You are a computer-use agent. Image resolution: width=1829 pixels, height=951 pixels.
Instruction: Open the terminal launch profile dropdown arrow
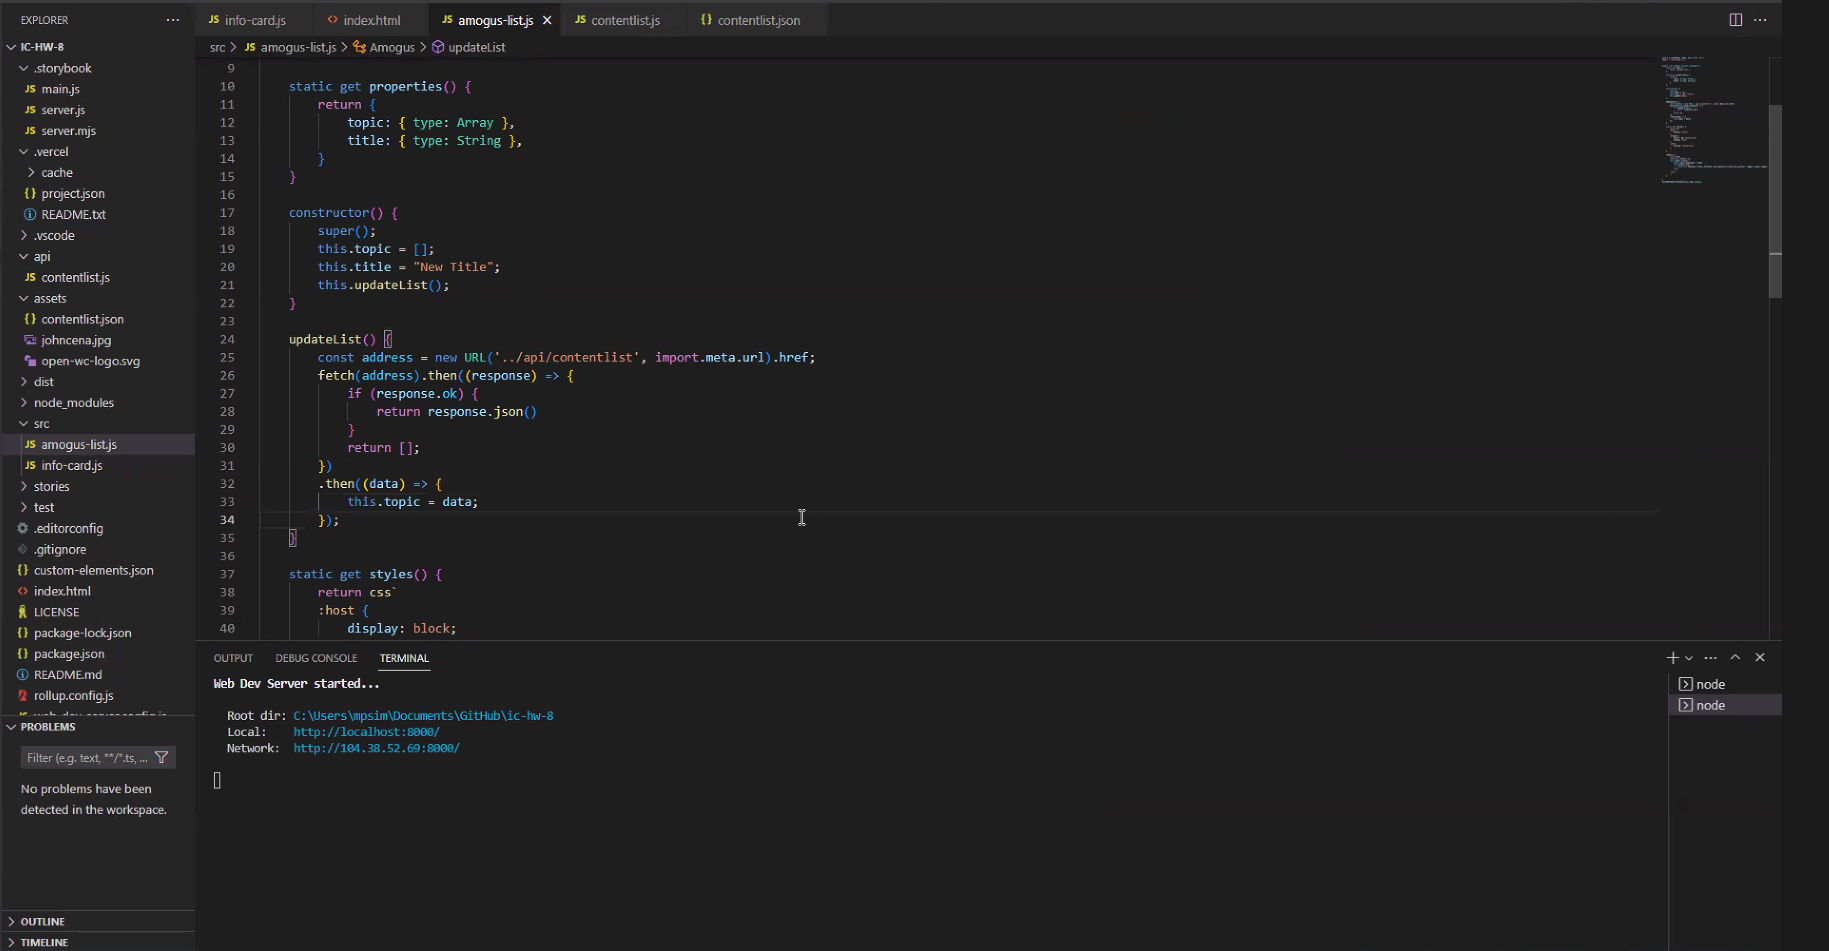click(x=1688, y=657)
